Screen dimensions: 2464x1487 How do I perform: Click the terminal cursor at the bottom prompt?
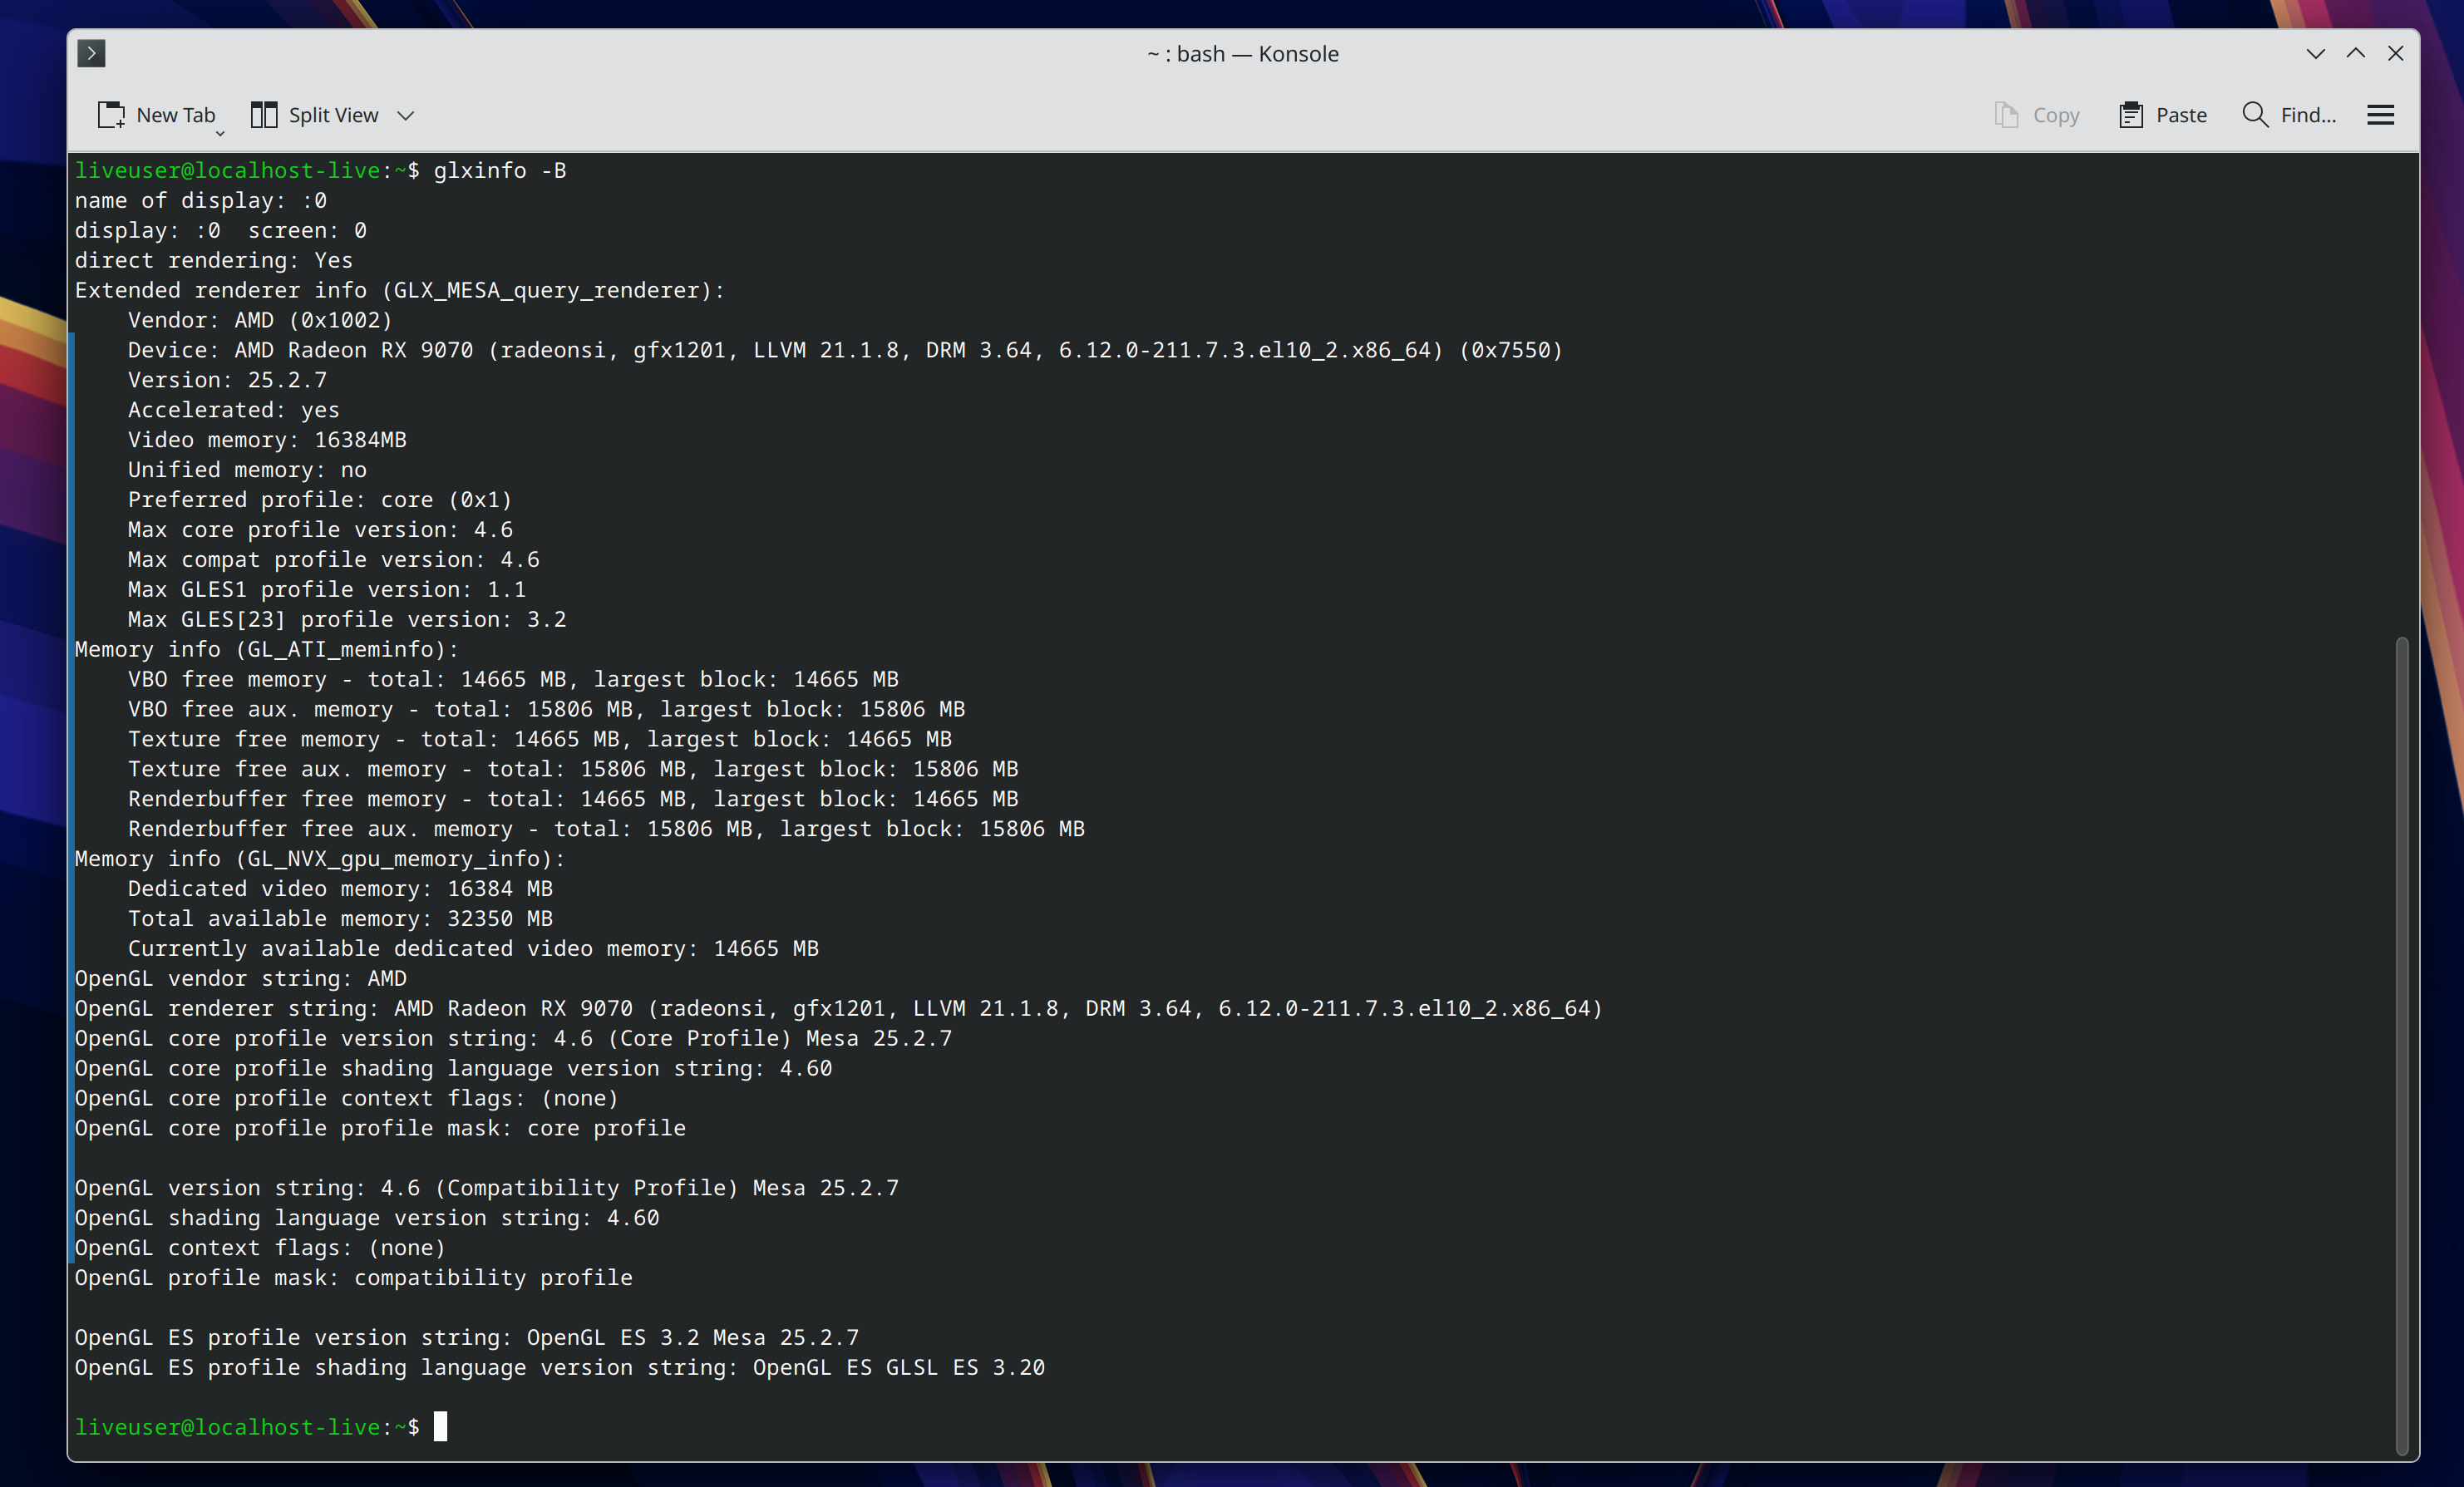tap(440, 1427)
